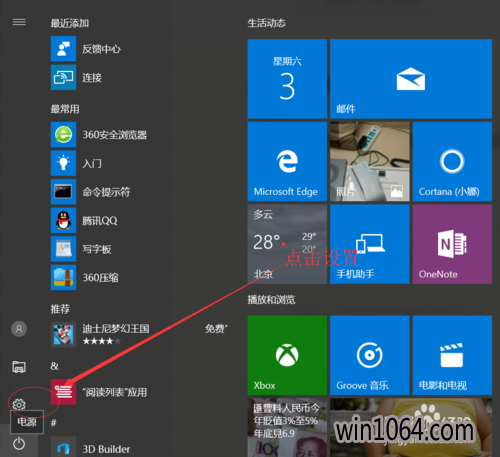The height and width of the screenshot is (457, 500).
Task: Jump via the & alphabet header
Action: point(54,366)
